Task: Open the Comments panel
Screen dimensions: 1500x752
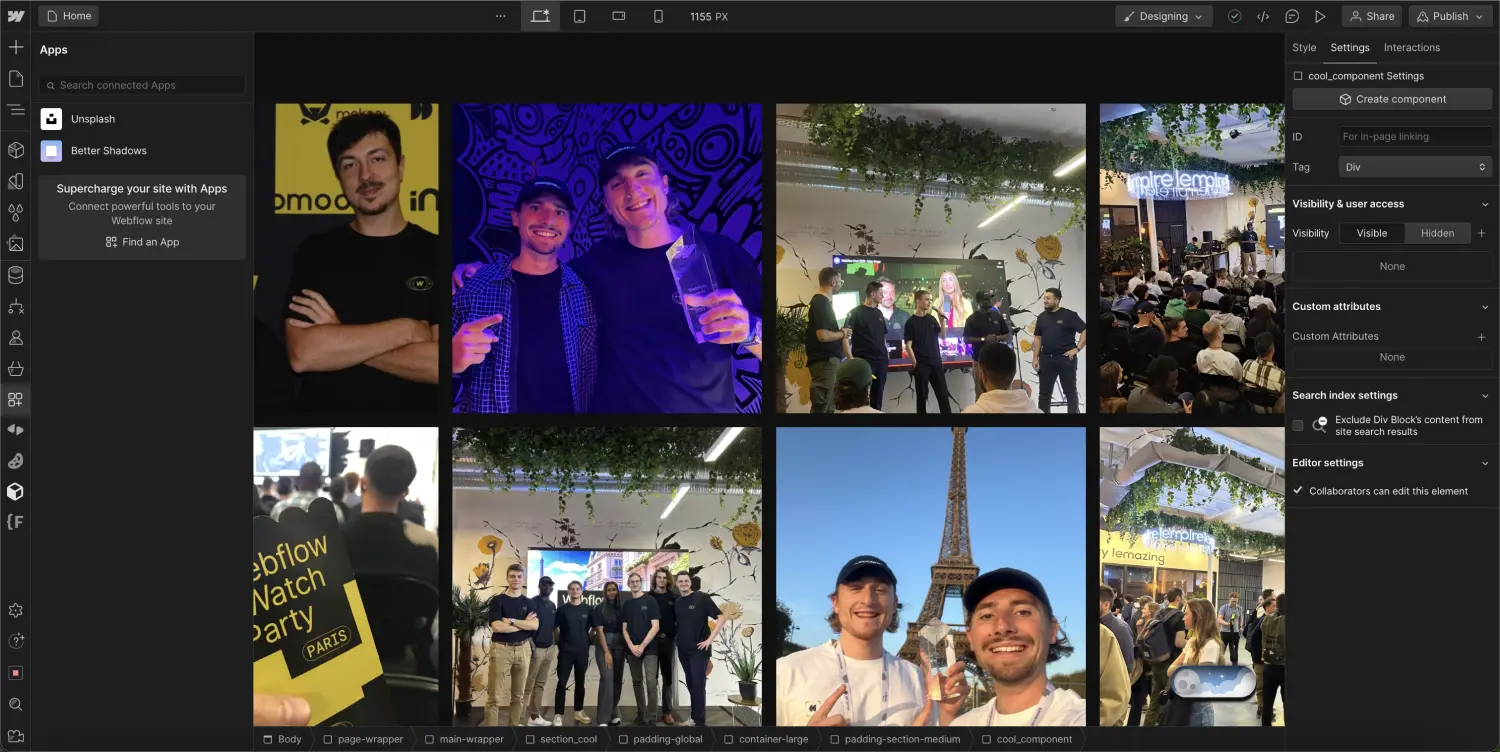Action: (x=1291, y=16)
